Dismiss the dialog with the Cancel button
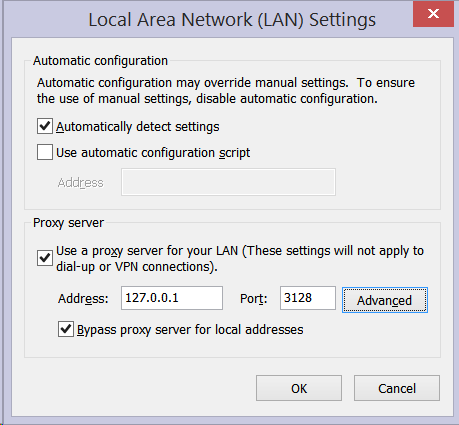 click(x=397, y=388)
